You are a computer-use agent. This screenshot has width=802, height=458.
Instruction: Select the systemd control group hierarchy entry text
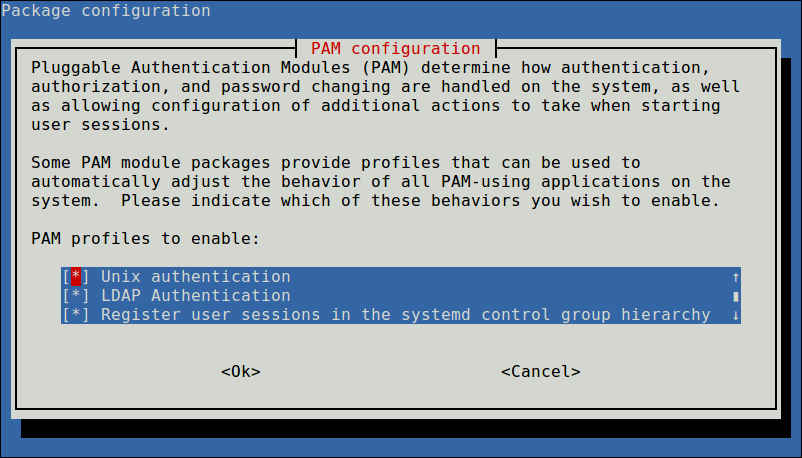pyautogui.click(x=405, y=315)
